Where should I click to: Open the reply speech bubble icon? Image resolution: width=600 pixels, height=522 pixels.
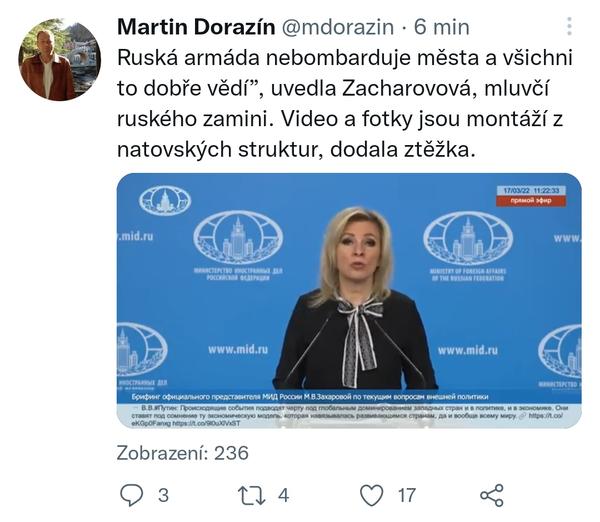(132, 495)
